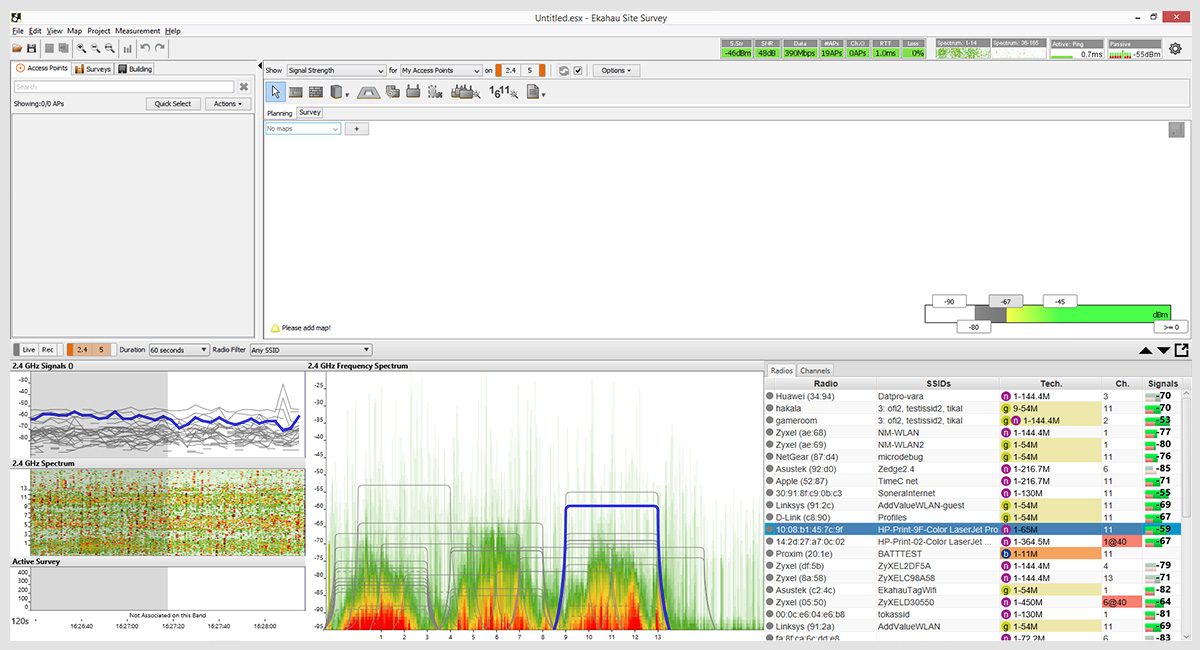Viewport: 1200px width, 650px height.
Task: Open the Signal Strength visualization dropdown
Action: 336,71
